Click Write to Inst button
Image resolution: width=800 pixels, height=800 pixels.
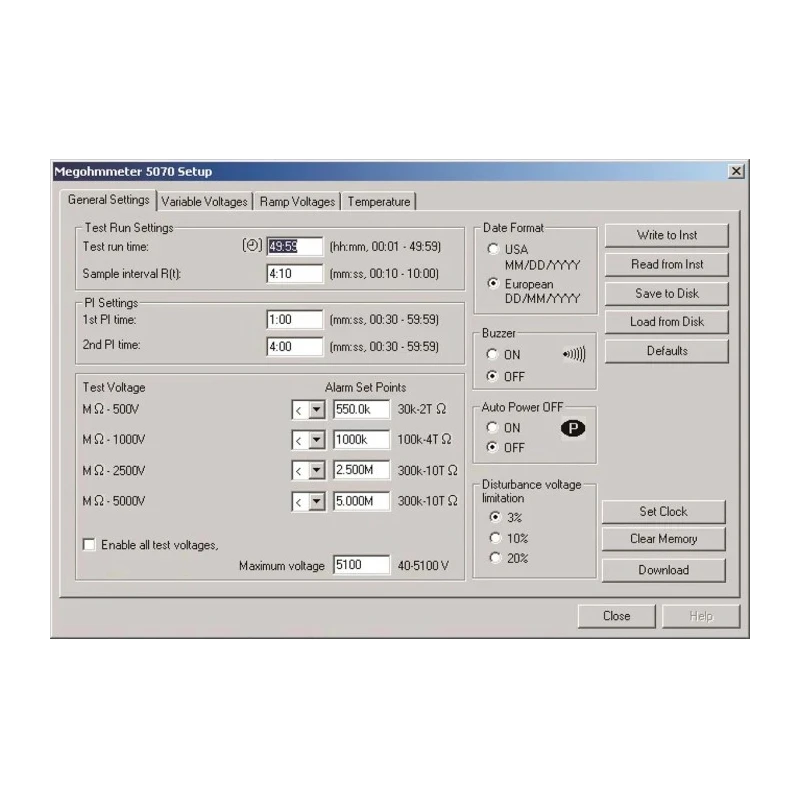[x=666, y=235]
